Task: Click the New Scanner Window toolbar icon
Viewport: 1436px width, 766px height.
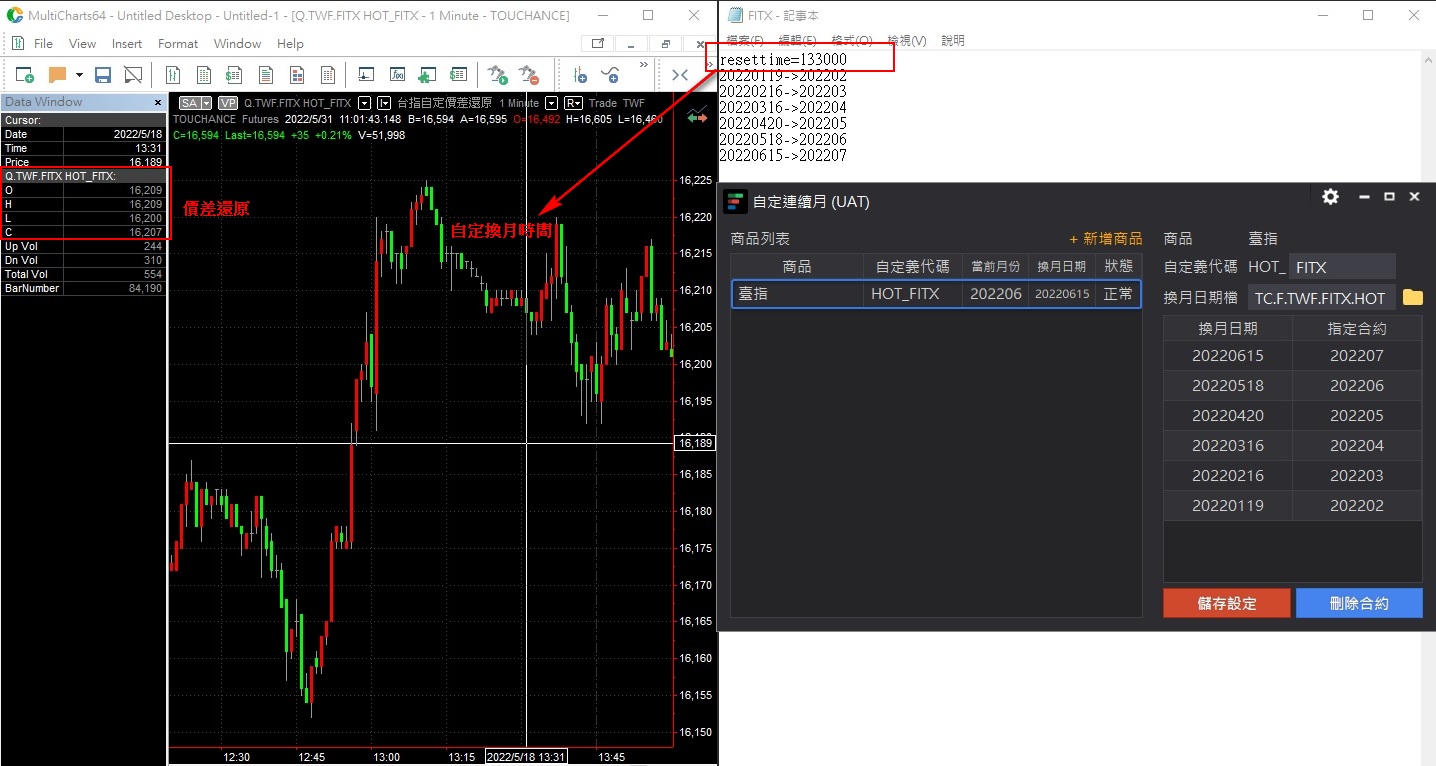Action: (x=204, y=75)
